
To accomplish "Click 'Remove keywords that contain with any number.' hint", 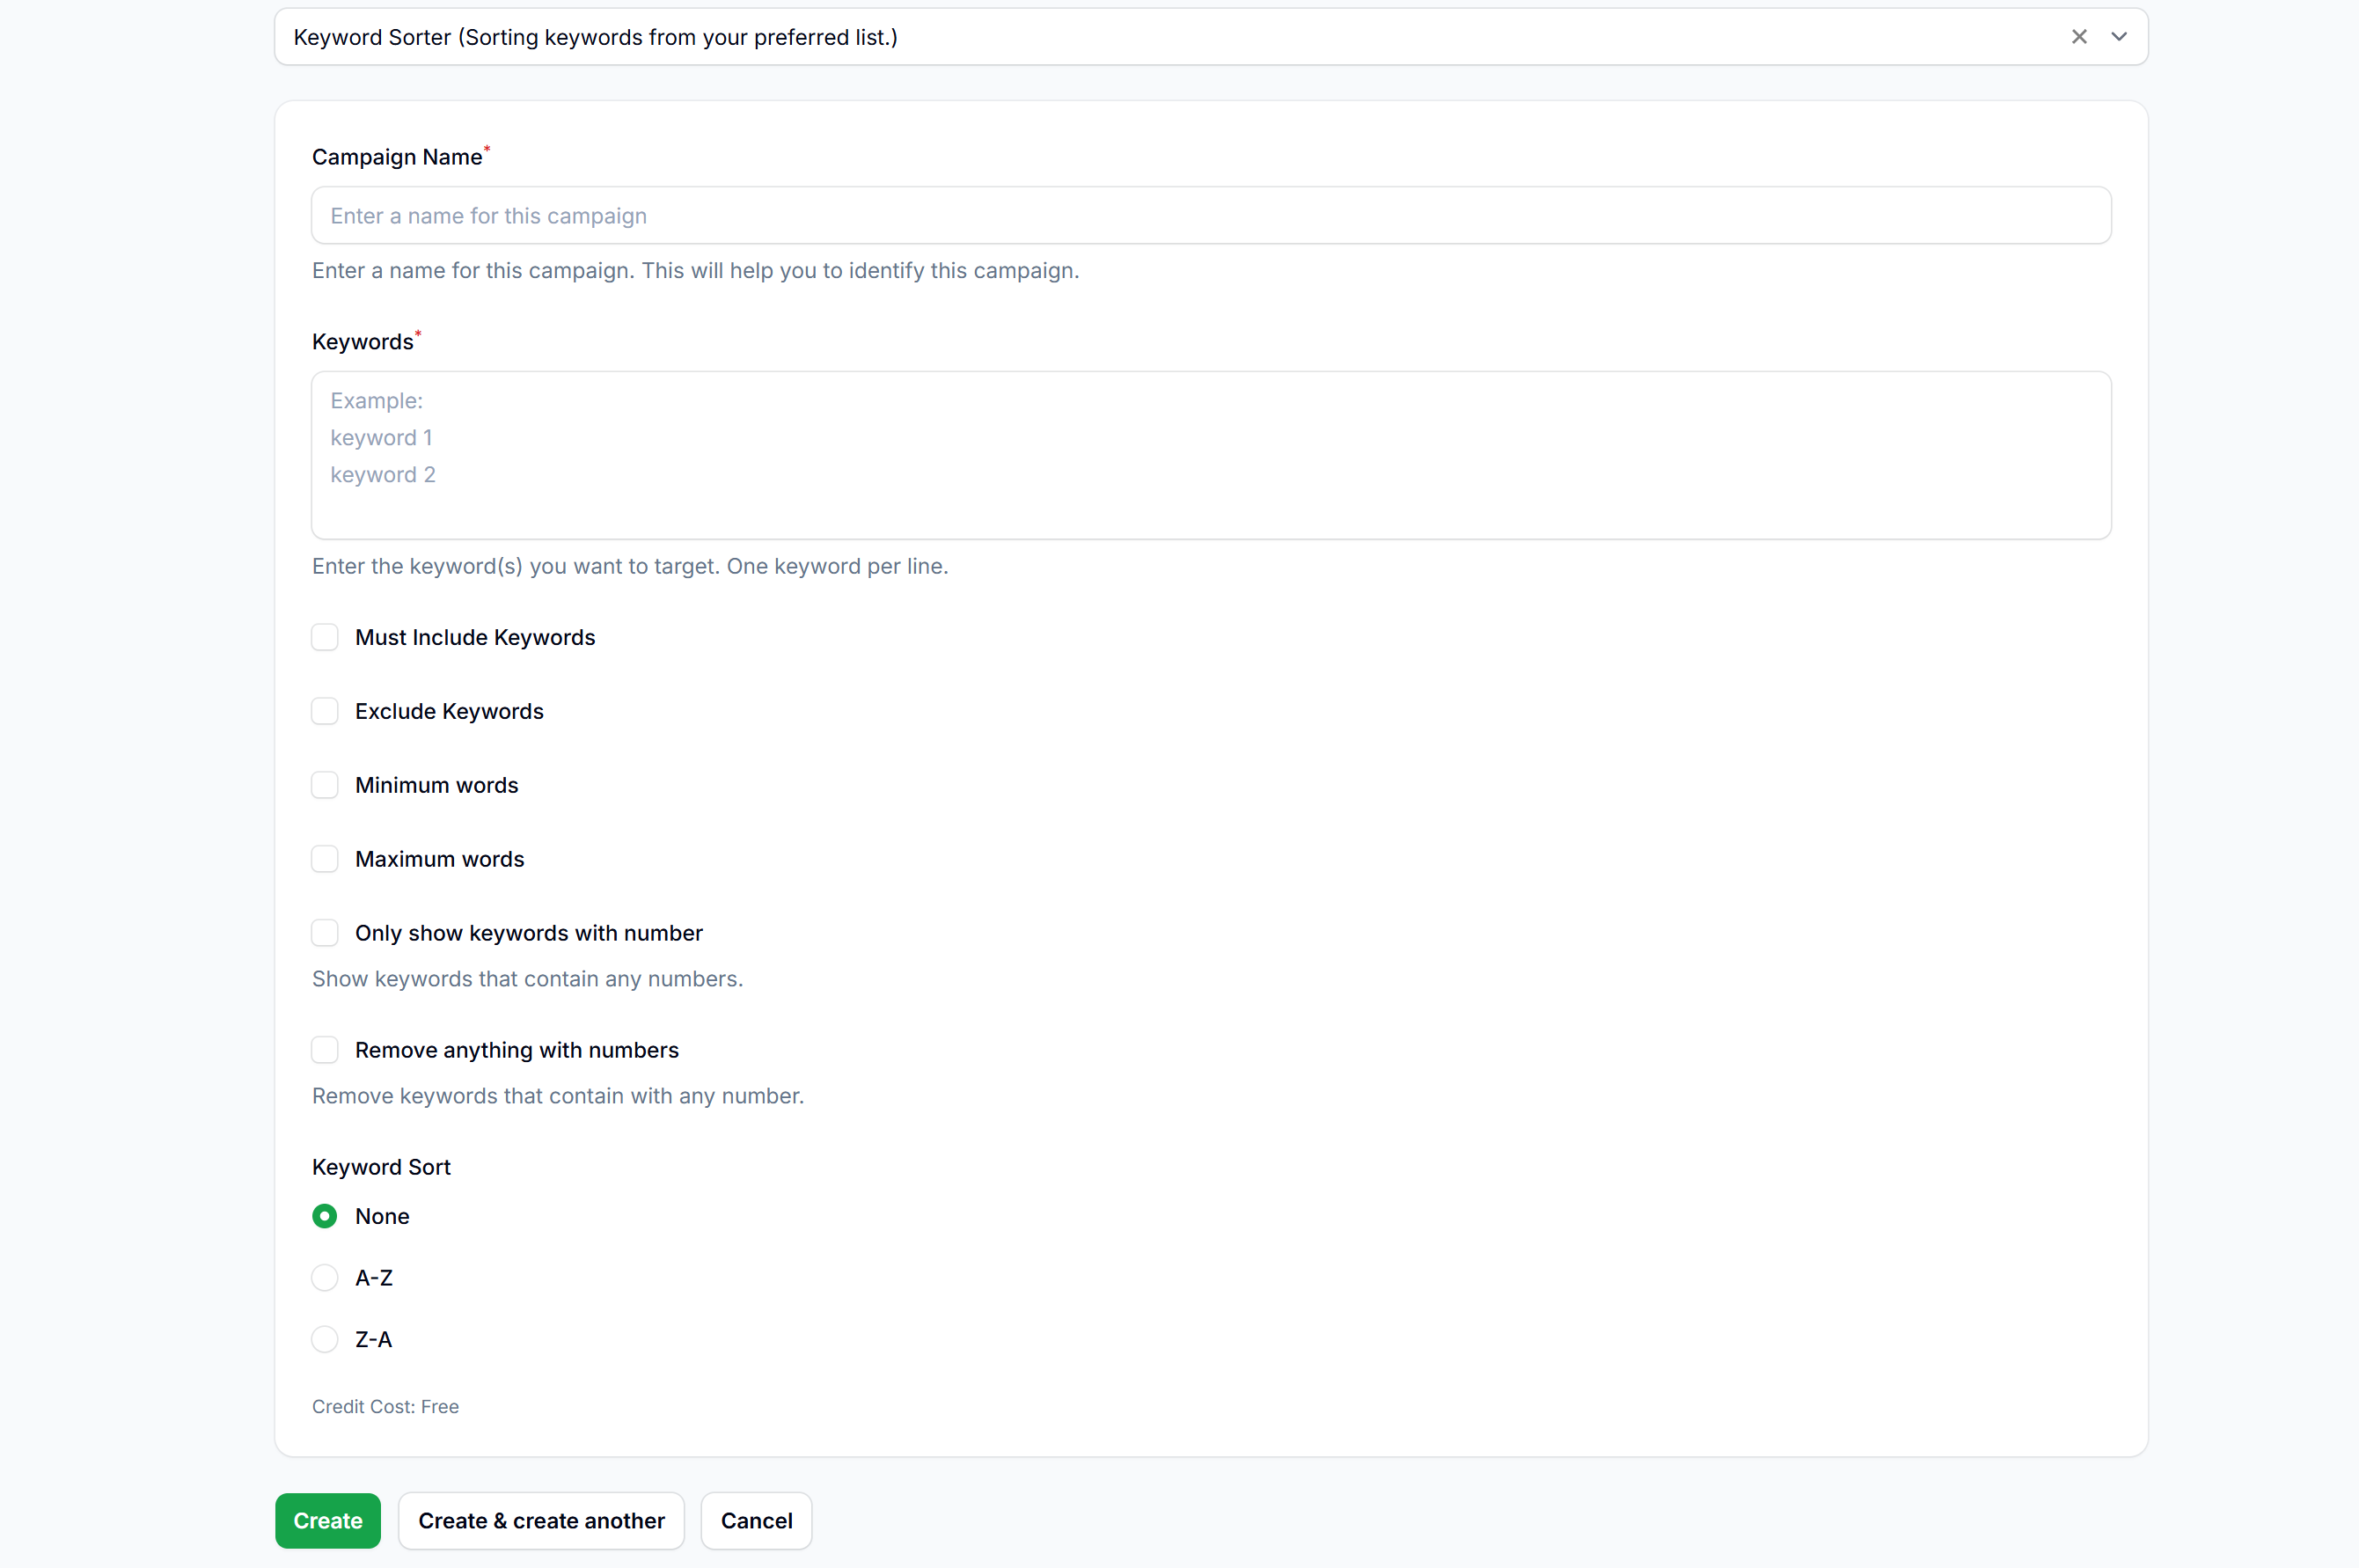I will coord(558,1096).
